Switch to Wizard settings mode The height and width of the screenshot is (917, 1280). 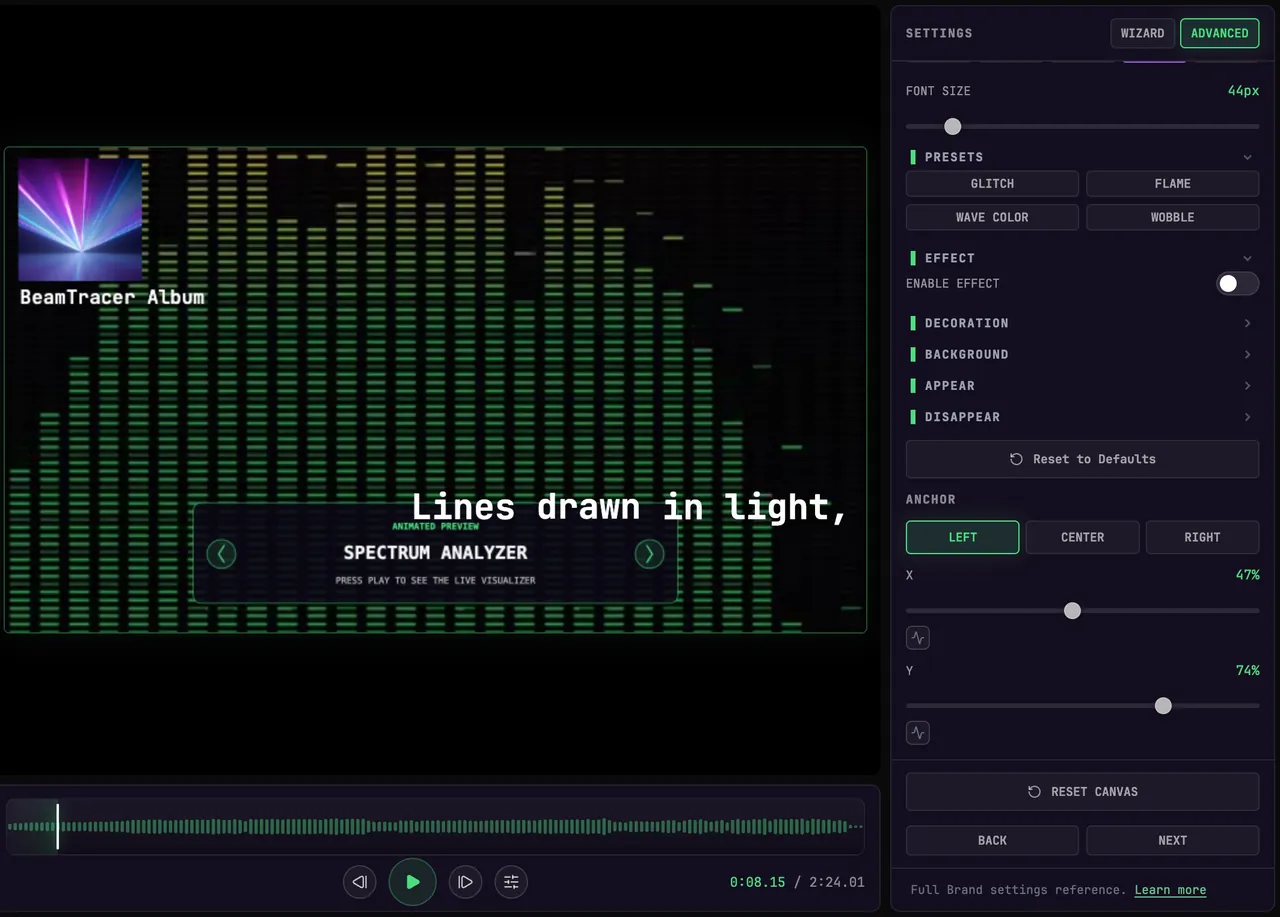[x=1142, y=33]
